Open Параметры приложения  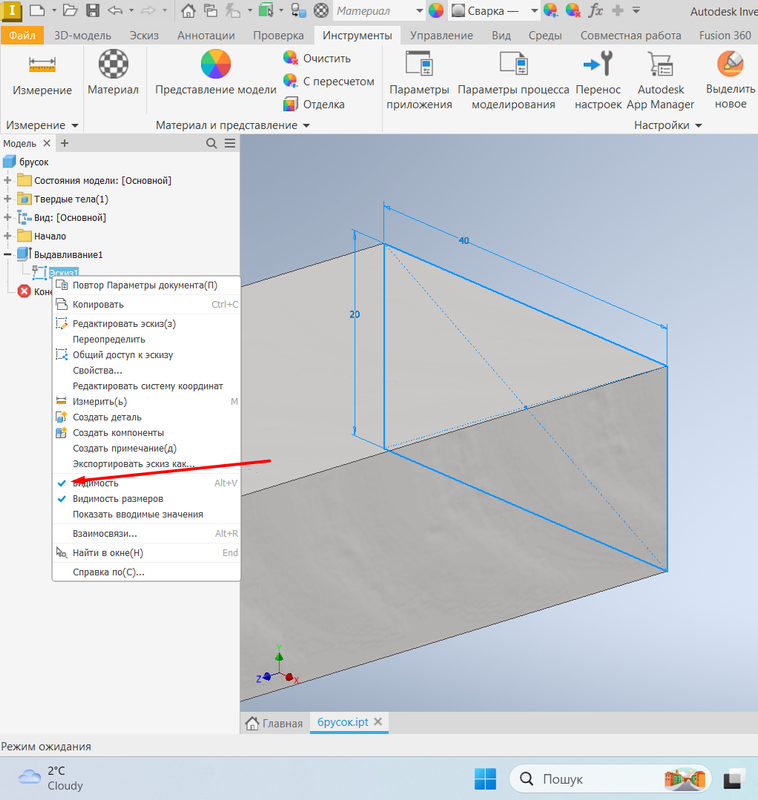tap(419, 80)
